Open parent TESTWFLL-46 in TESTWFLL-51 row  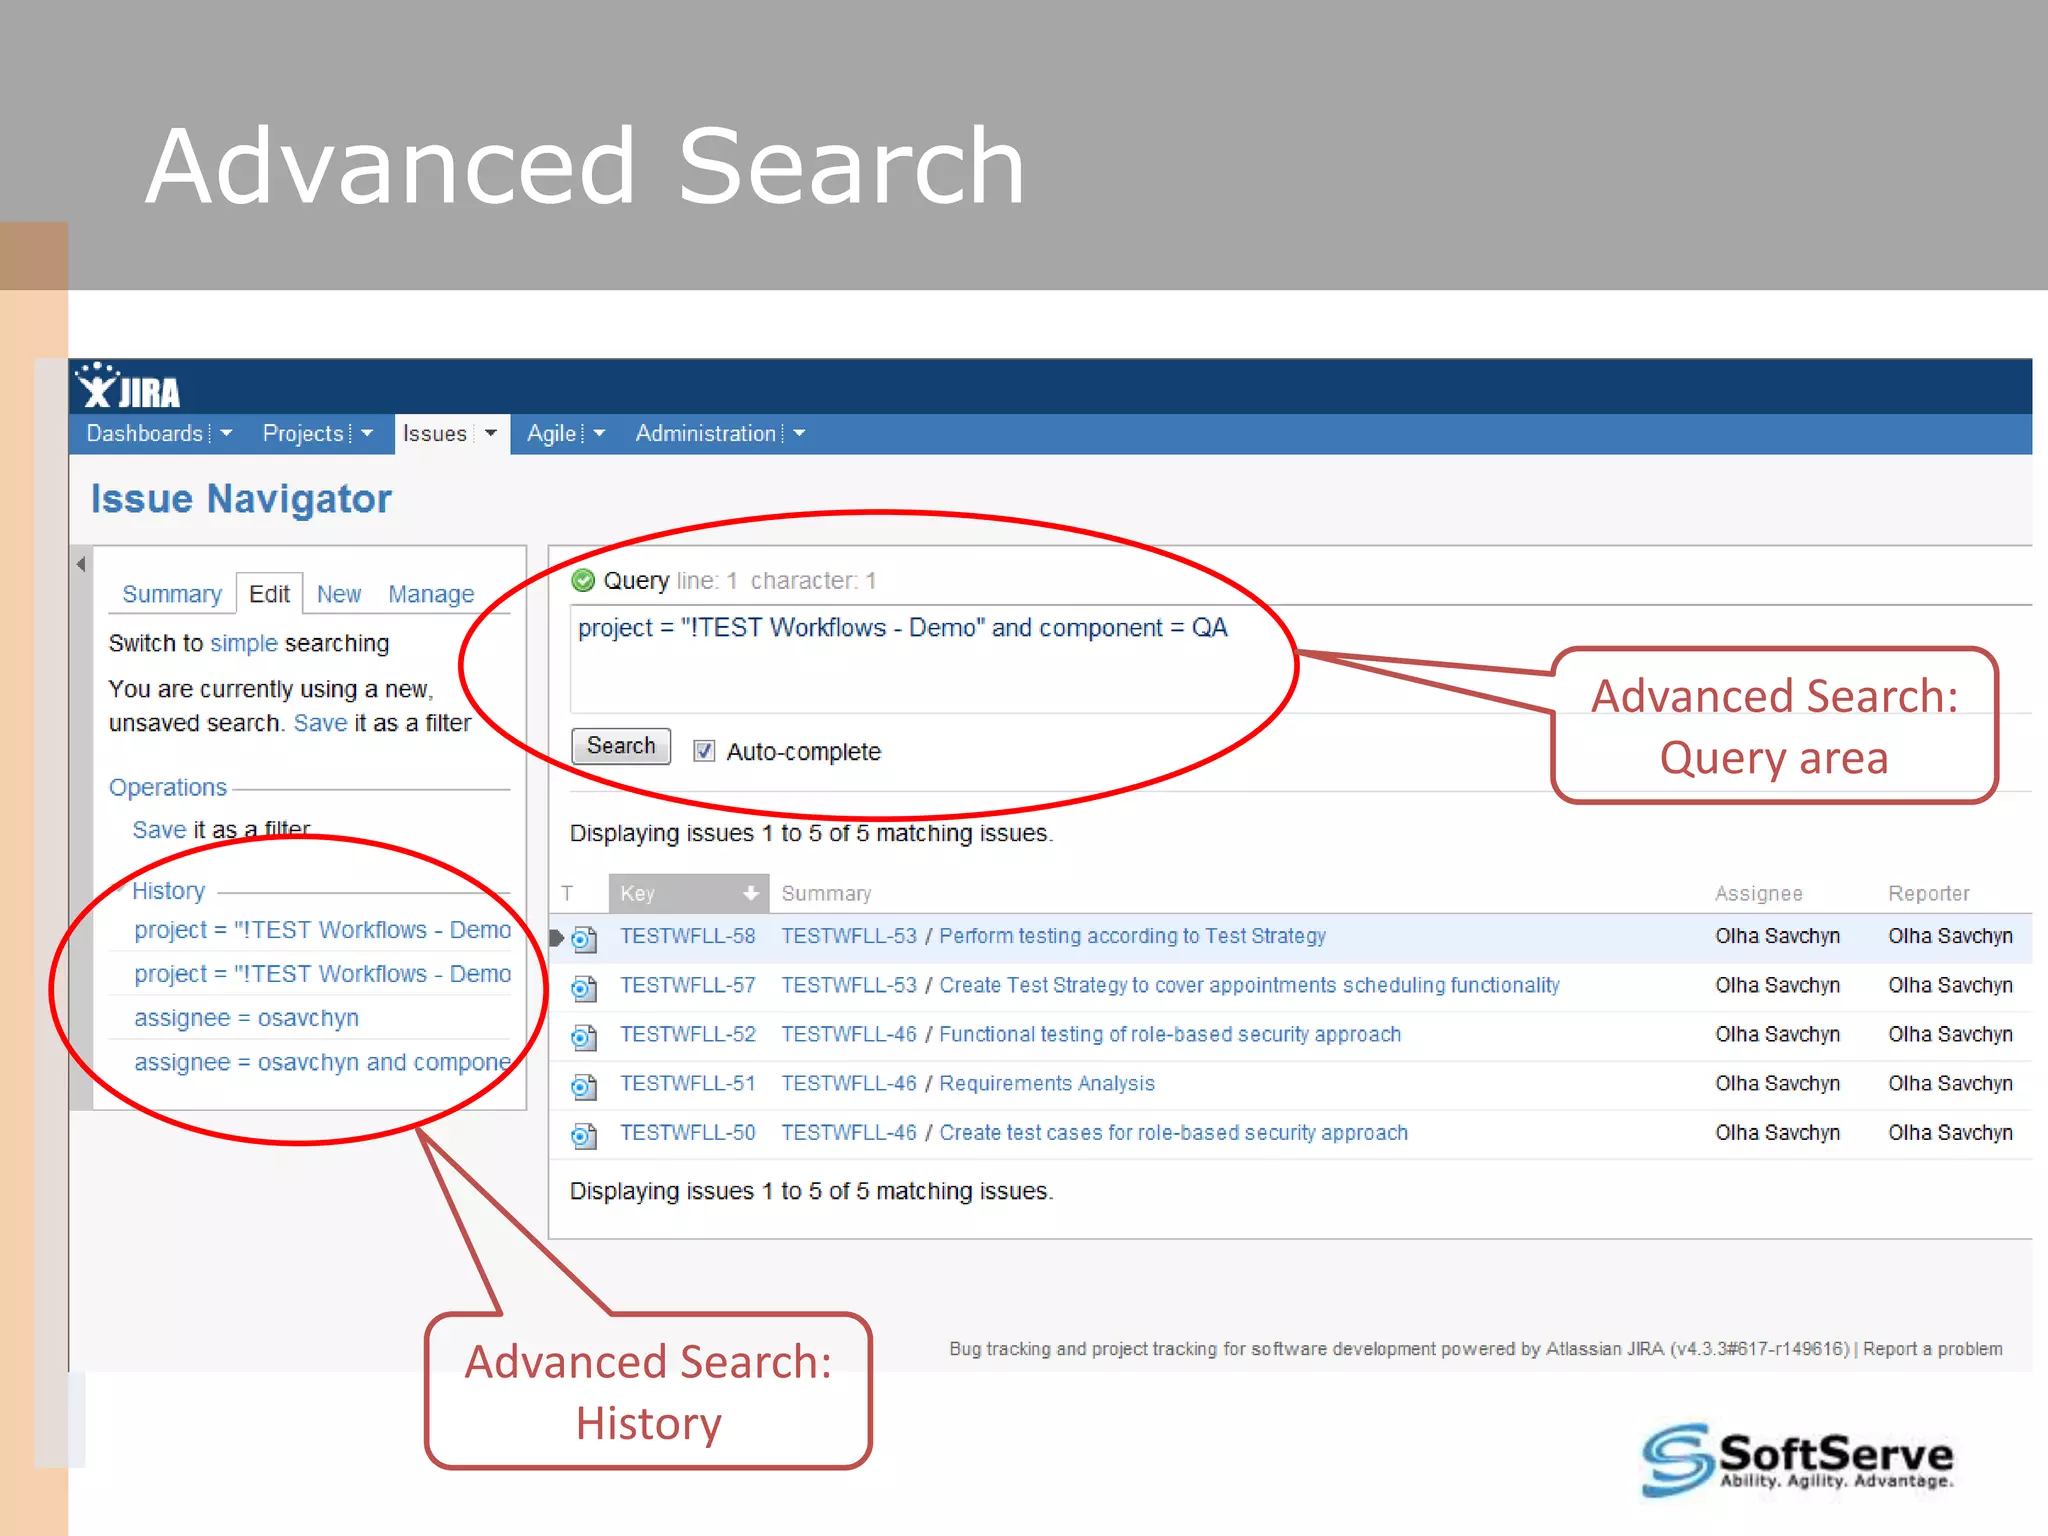[849, 1083]
